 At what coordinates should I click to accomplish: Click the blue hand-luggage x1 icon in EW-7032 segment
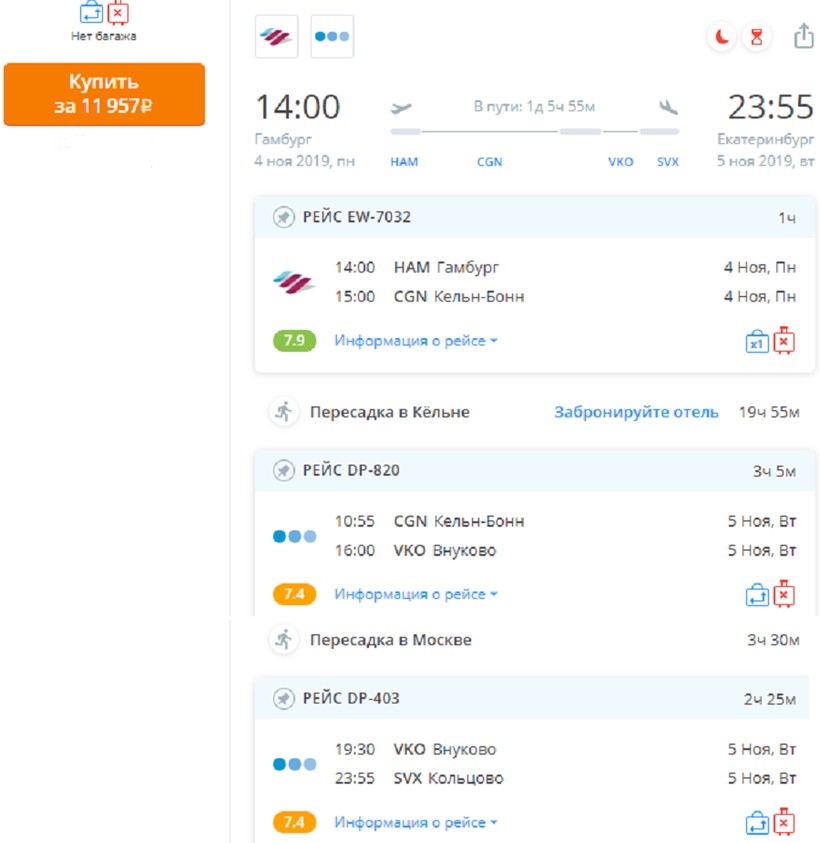[757, 342]
